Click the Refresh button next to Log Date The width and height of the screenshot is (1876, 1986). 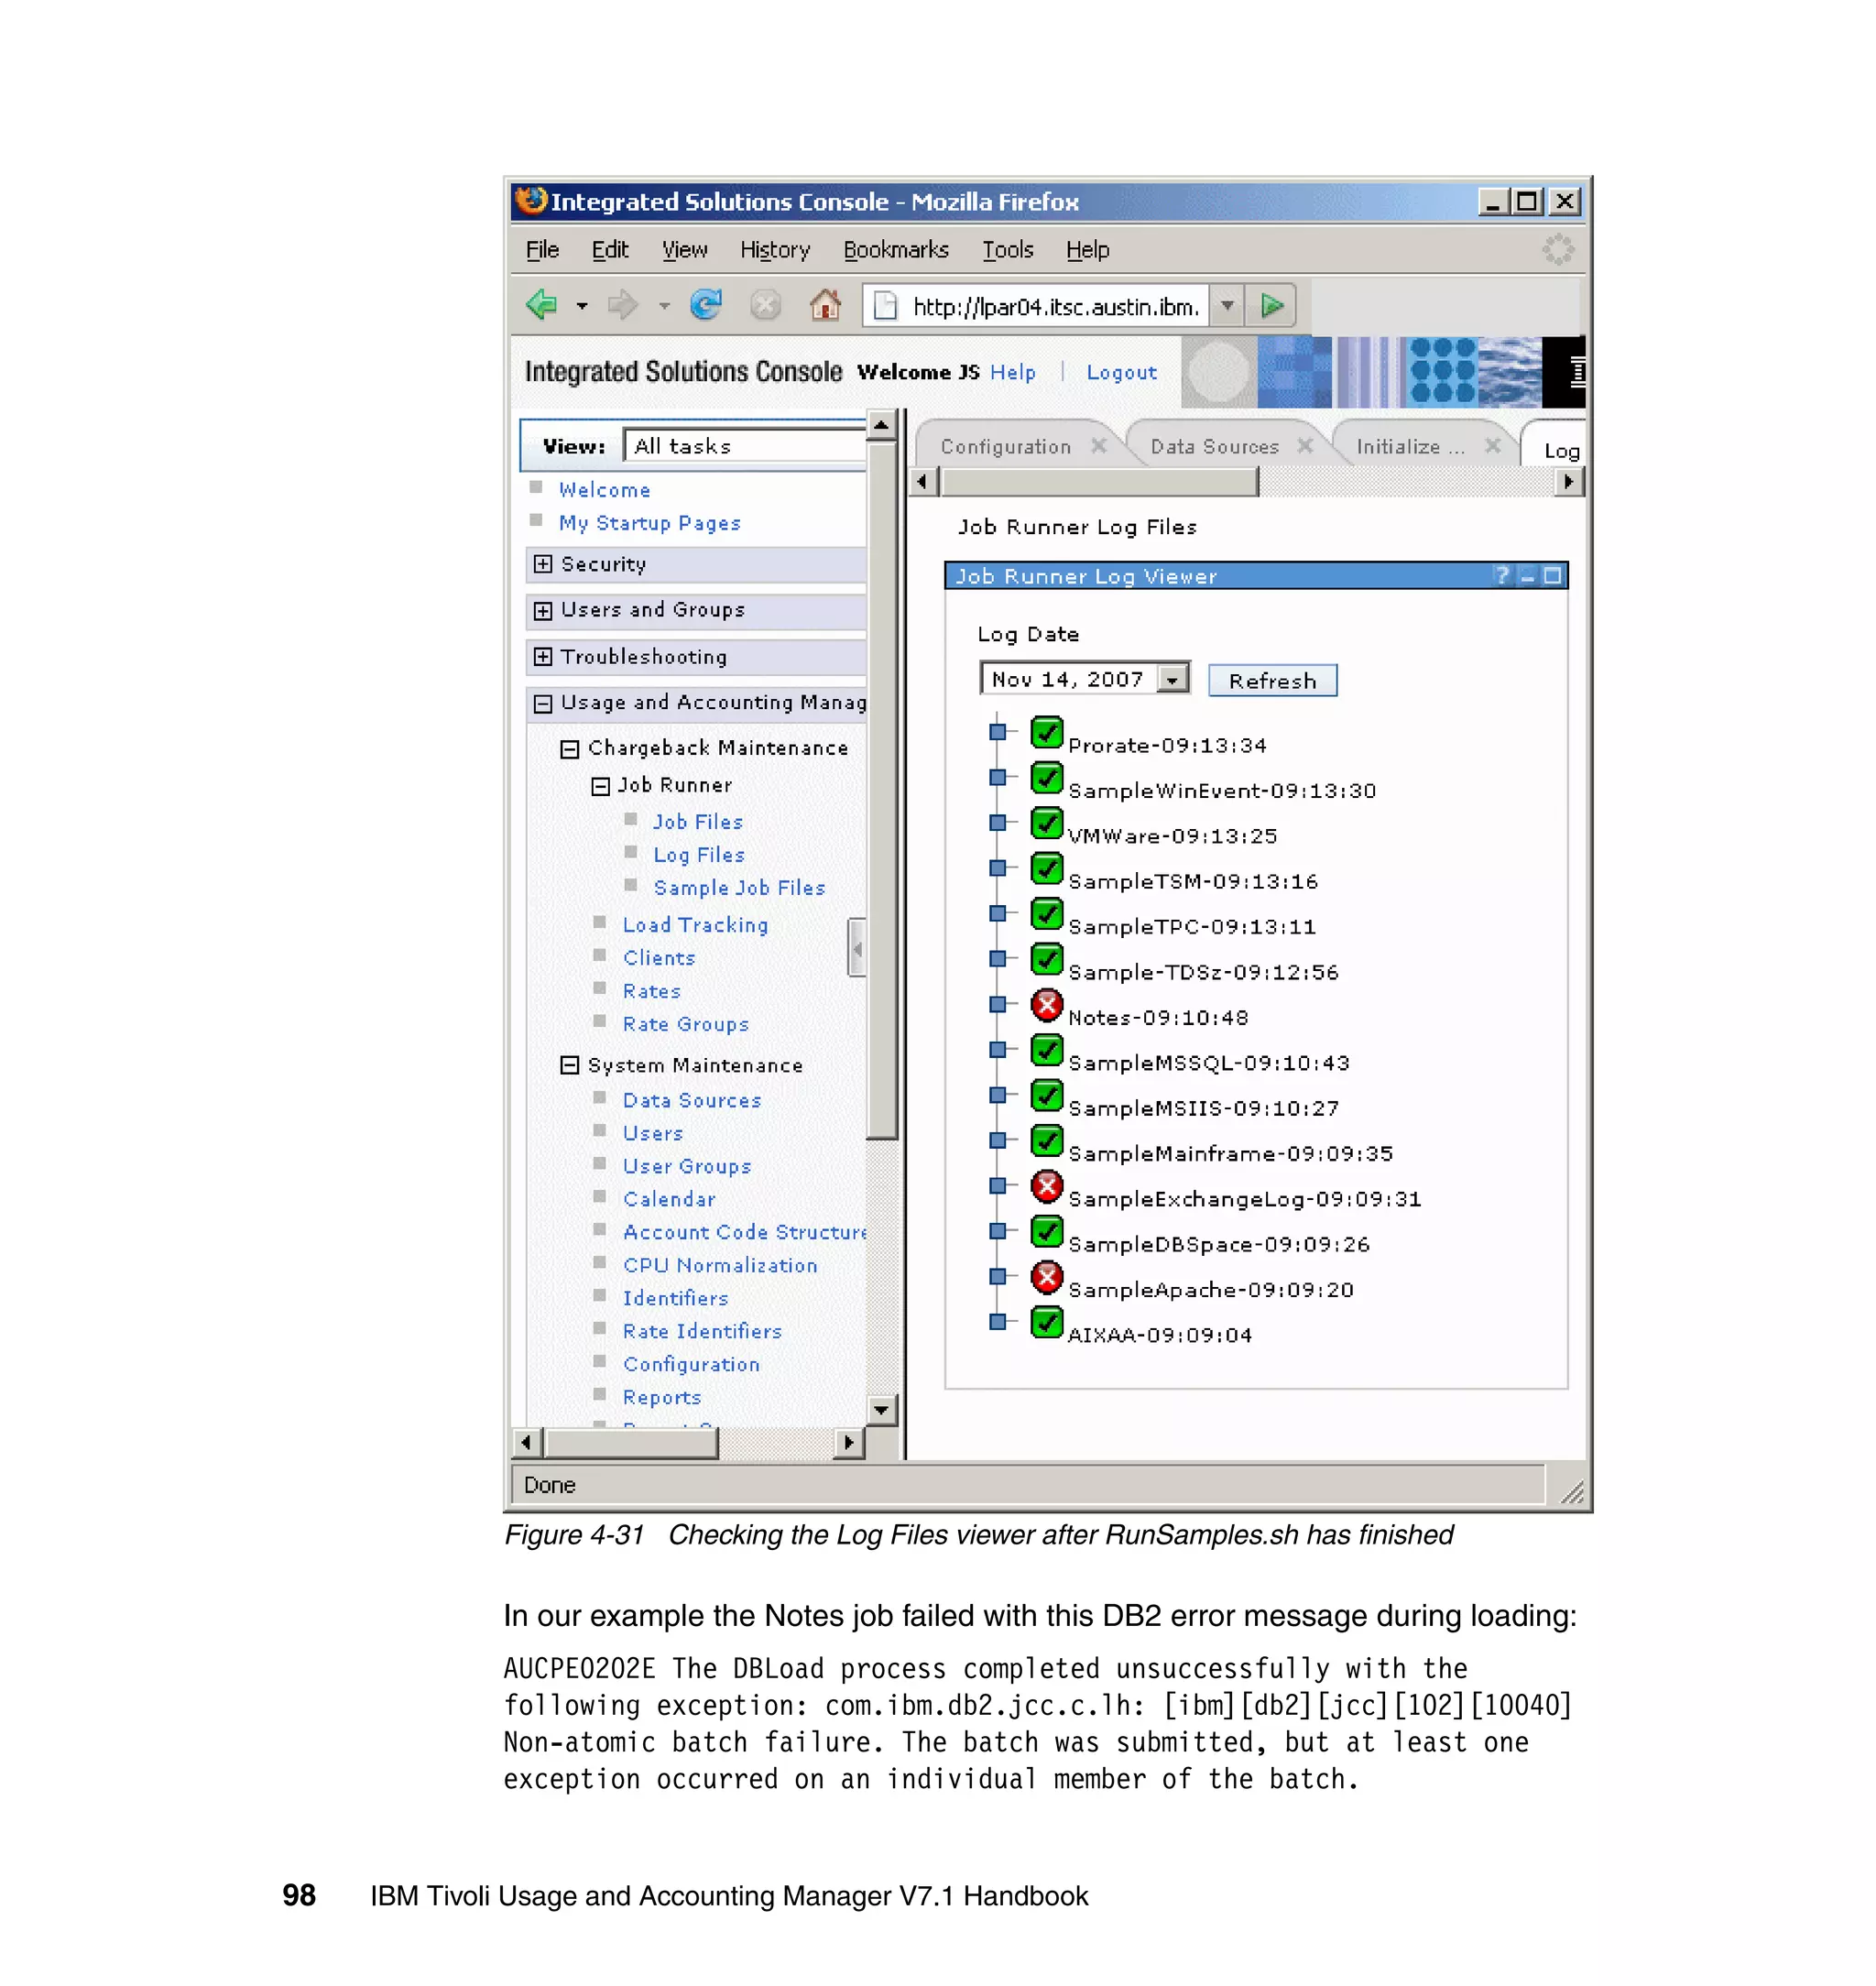[x=1272, y=681]
